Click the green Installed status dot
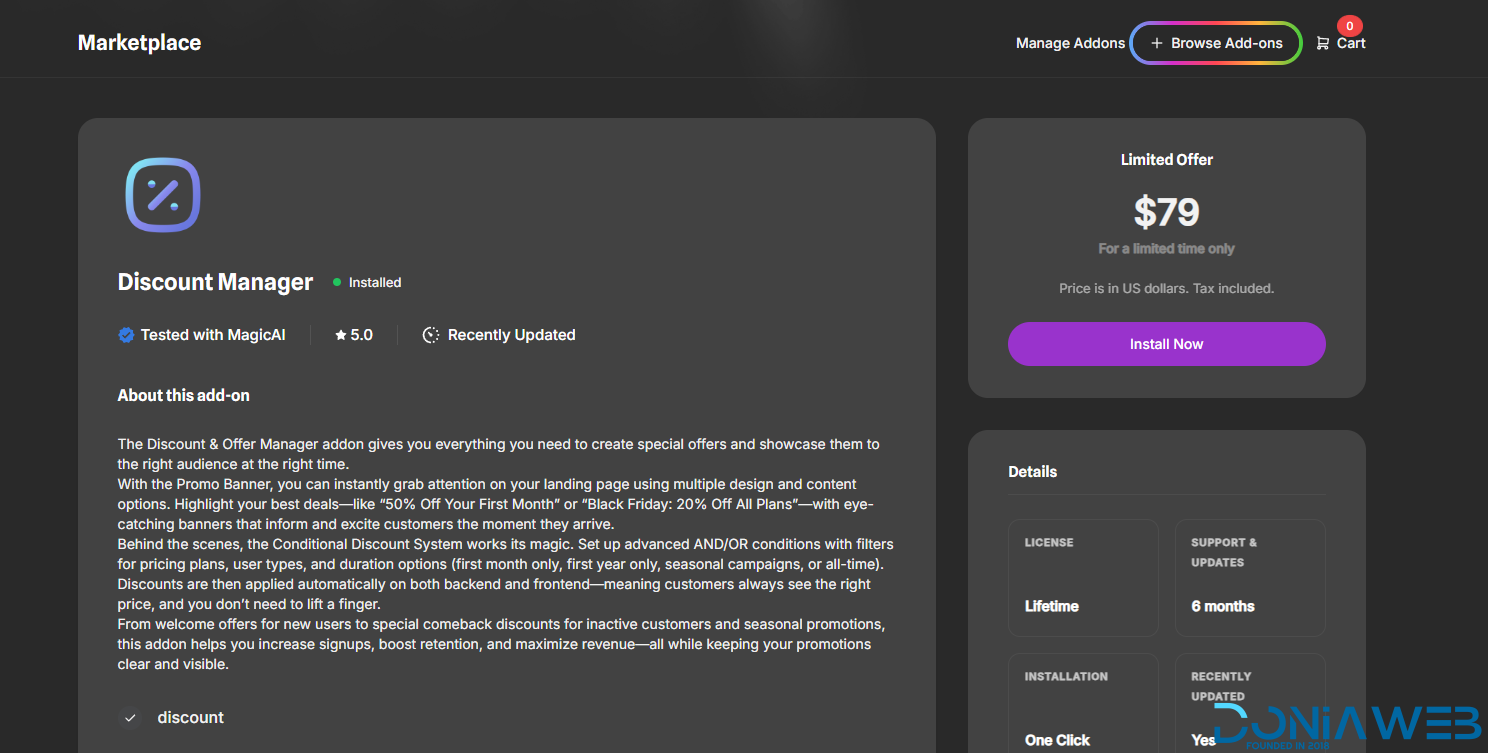 click(x=337, y=283)
